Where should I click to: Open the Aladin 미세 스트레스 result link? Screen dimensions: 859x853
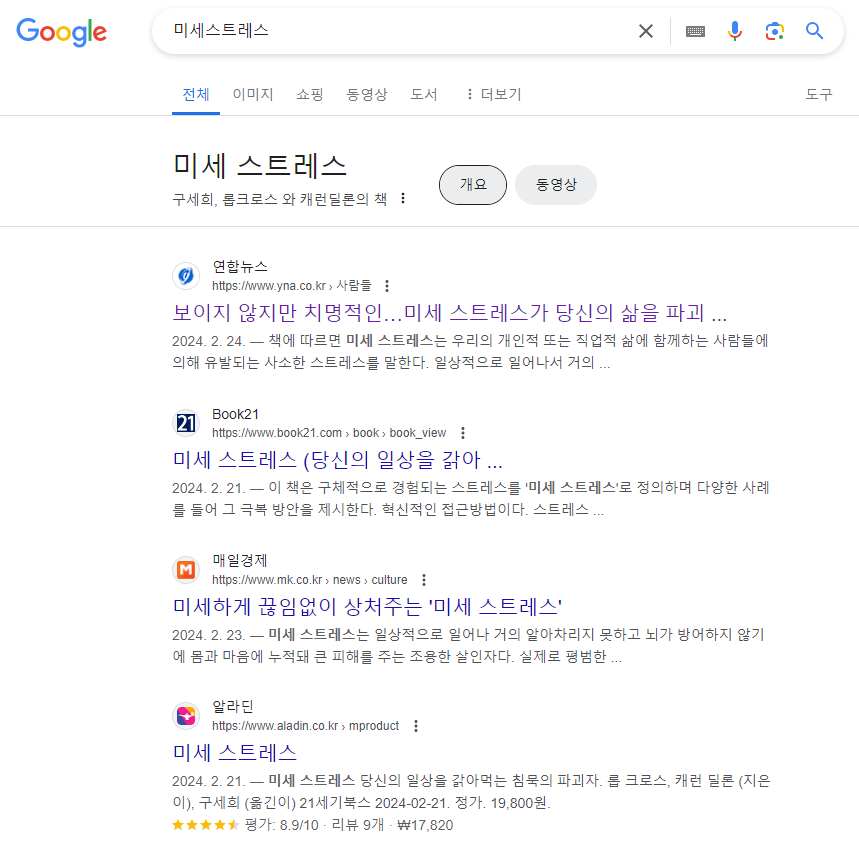click(x=234, y=753)
